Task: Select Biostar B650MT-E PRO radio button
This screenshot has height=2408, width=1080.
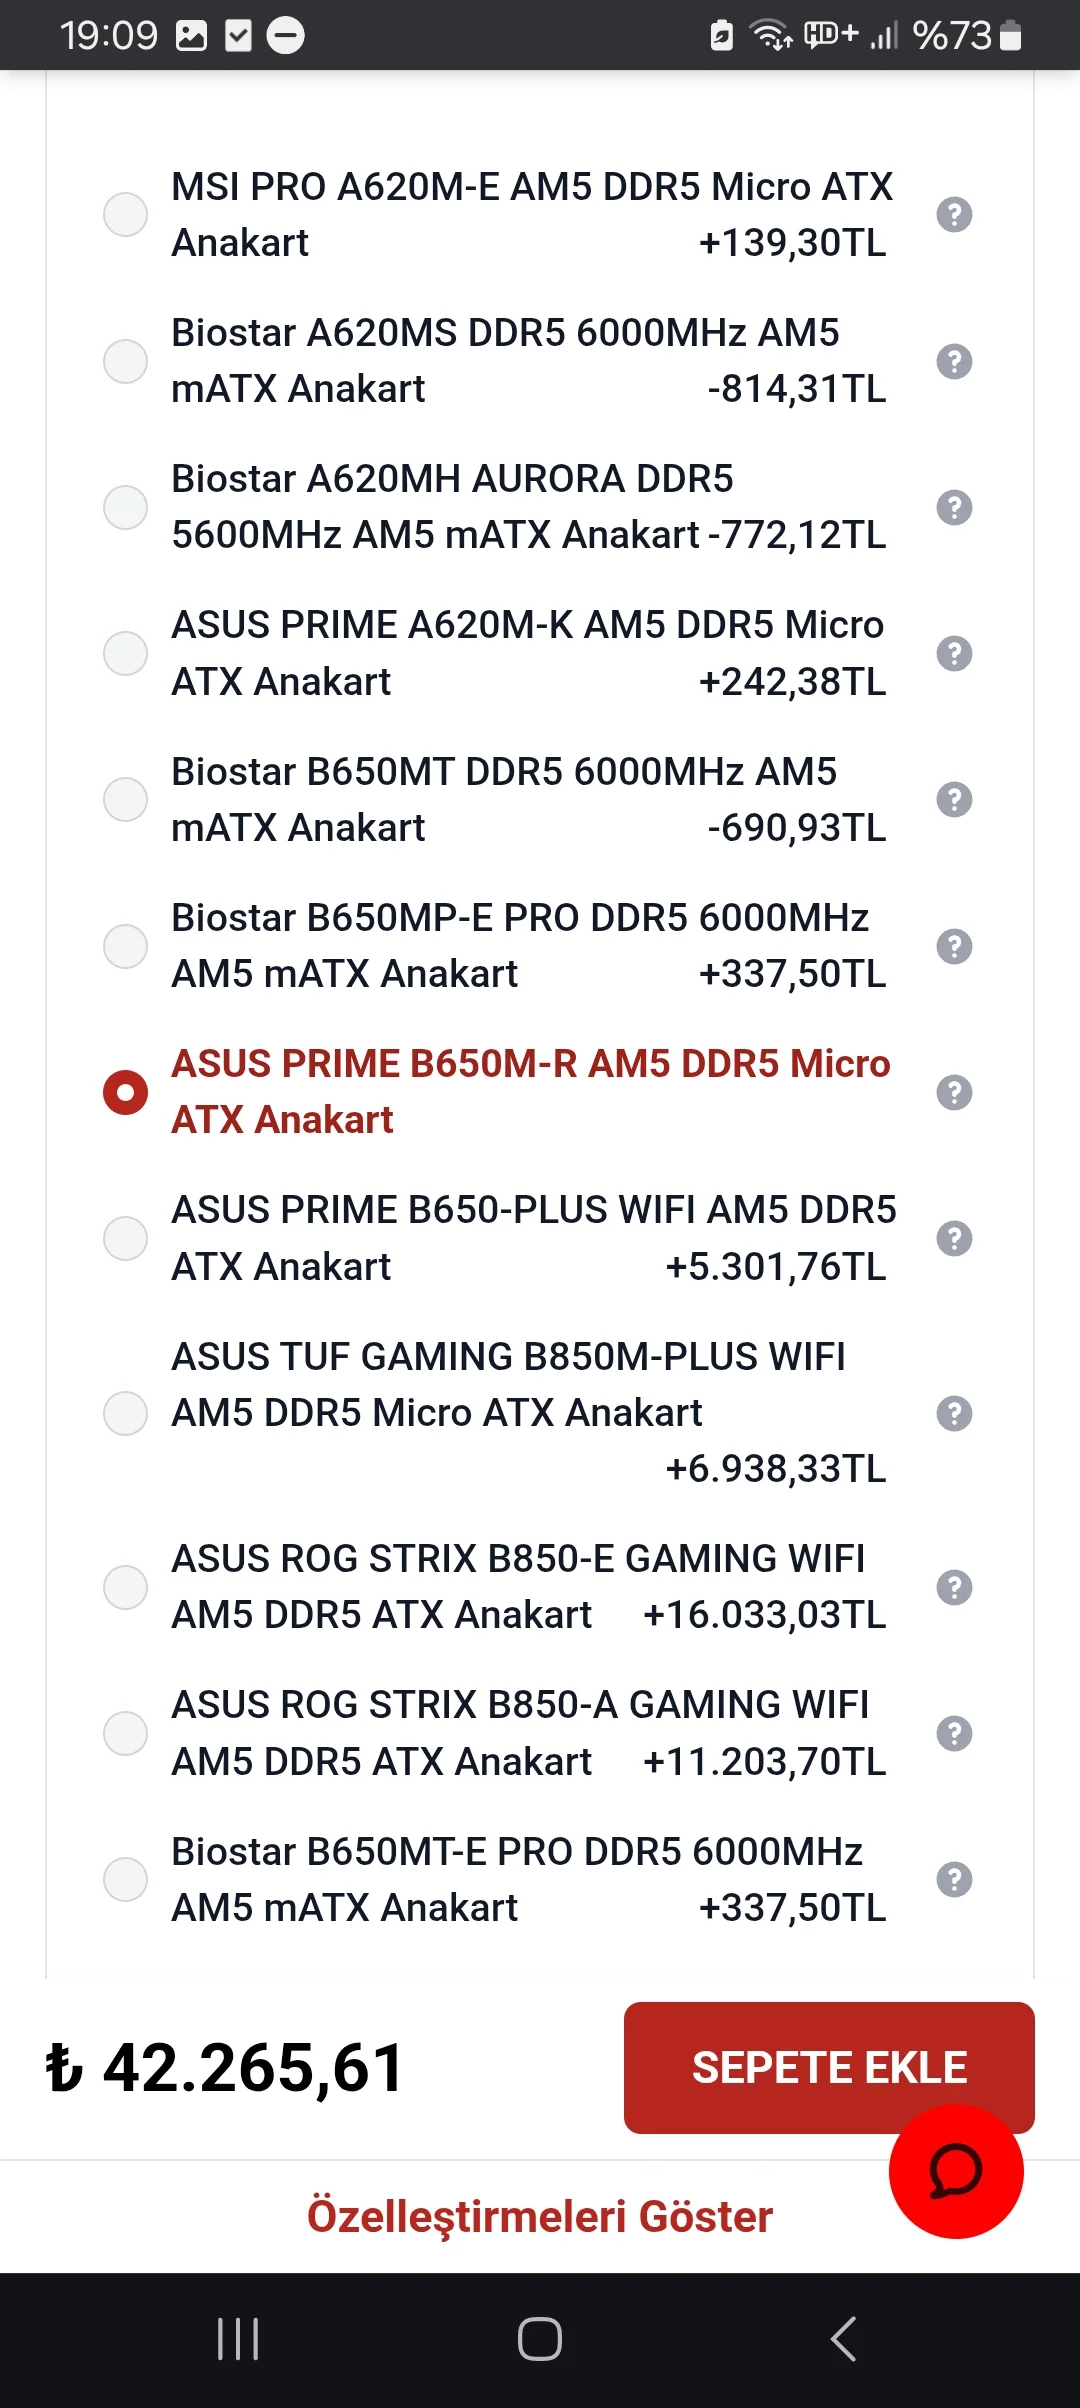Action: pyautogui.click(x=126, y=1879)
